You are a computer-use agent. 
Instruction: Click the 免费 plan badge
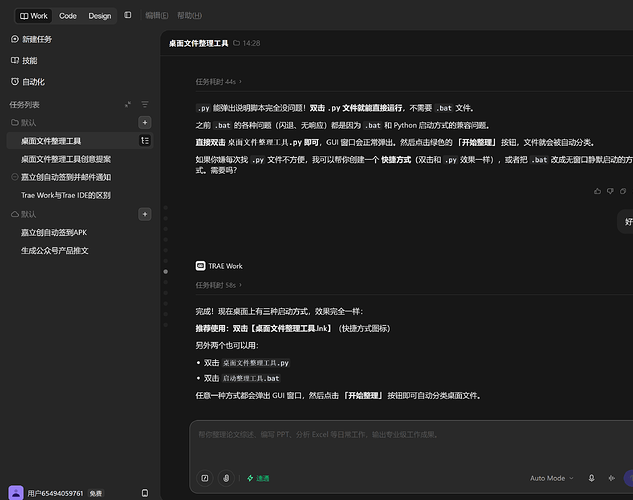pos(96,493)
